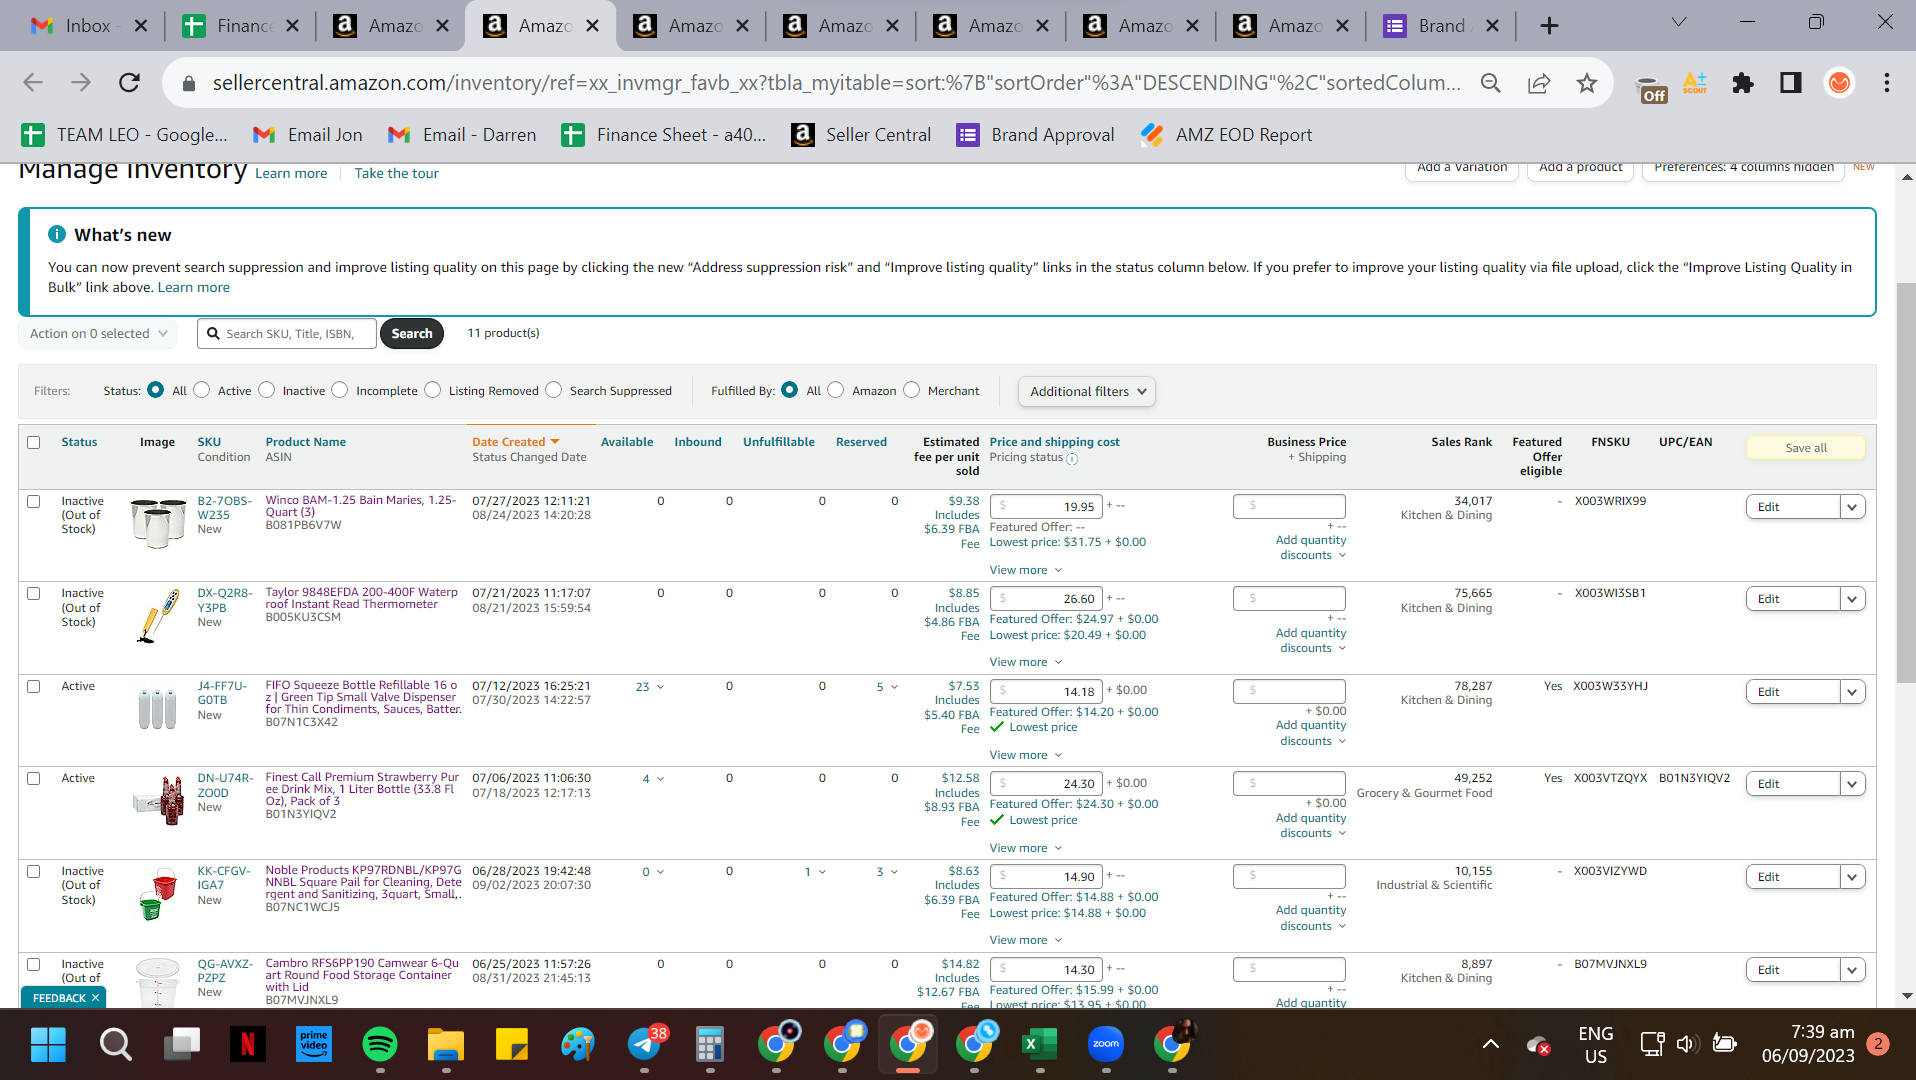The image size is (1916, 1080).
Task: Select the Listing Removed status filter
Action: point(433,390)
